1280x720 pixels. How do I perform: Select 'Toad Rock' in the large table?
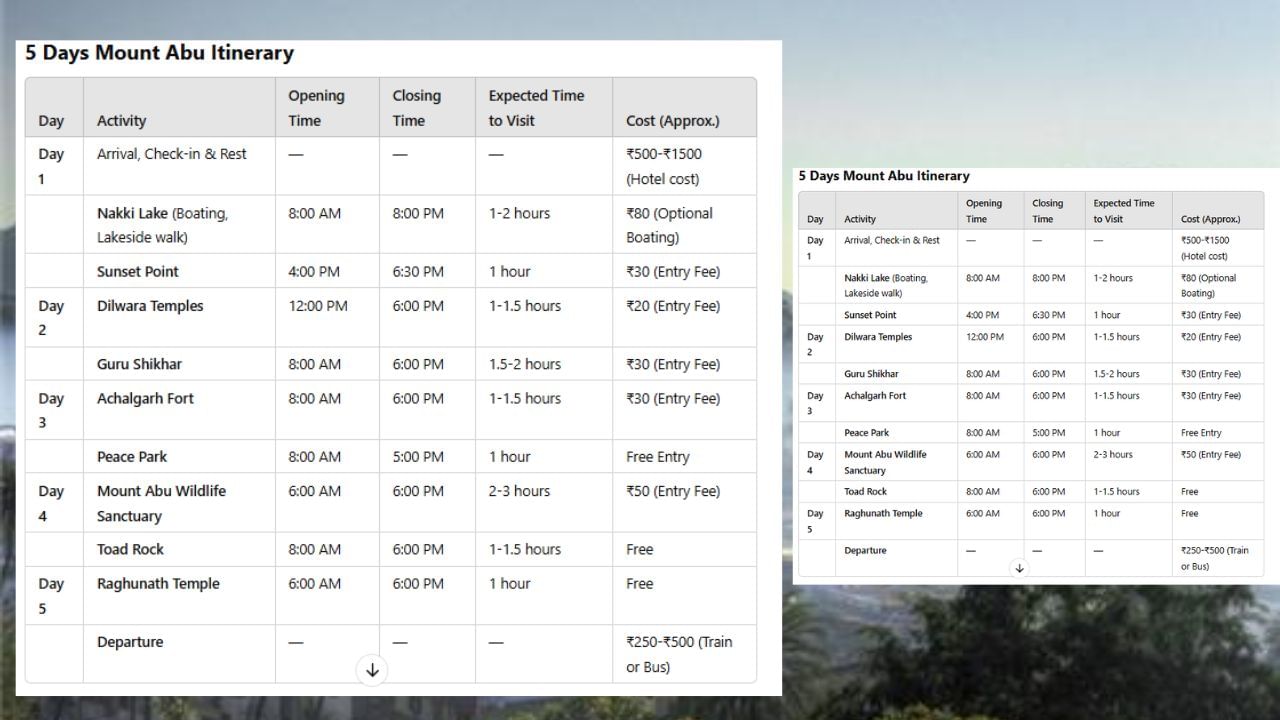point(130,549)
